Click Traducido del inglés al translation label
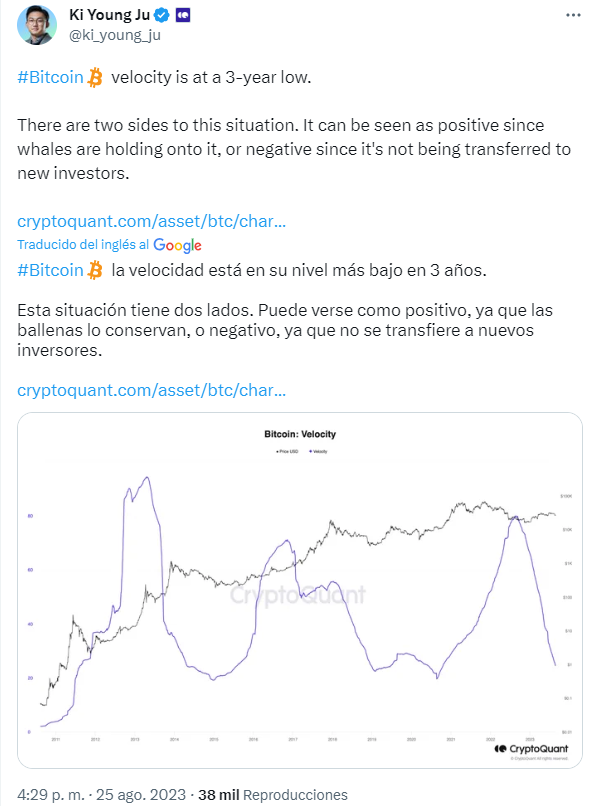The height and width of the screenshot is (806, 597). 83,244
